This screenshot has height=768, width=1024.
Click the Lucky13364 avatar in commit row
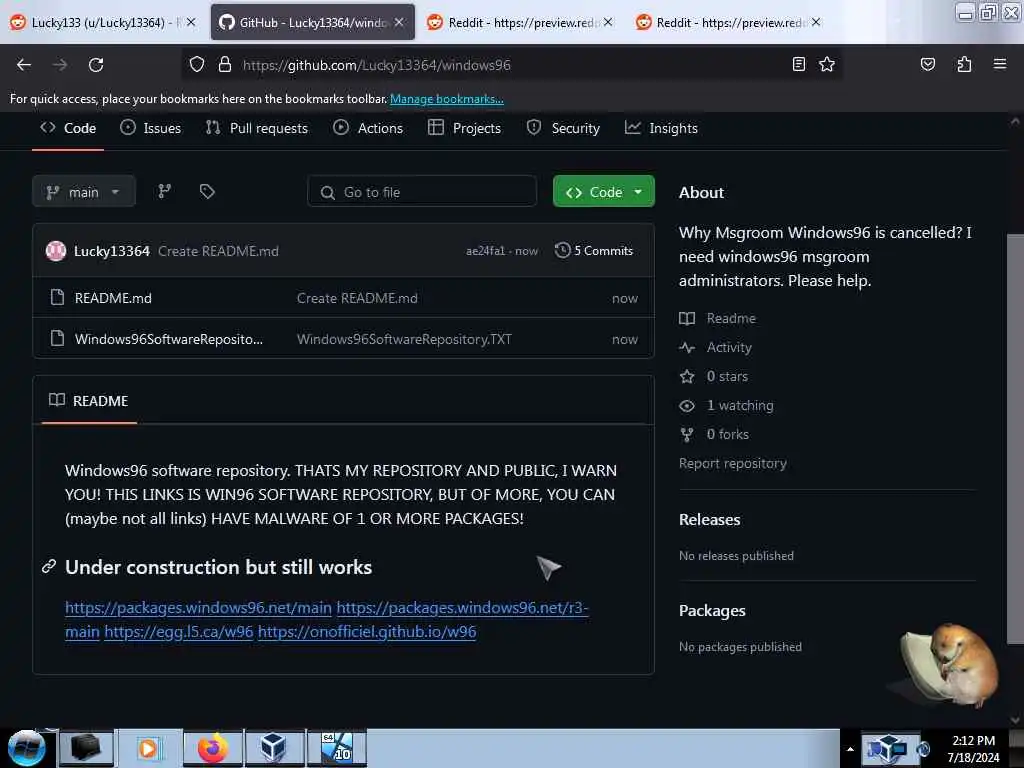pos(56,251)
